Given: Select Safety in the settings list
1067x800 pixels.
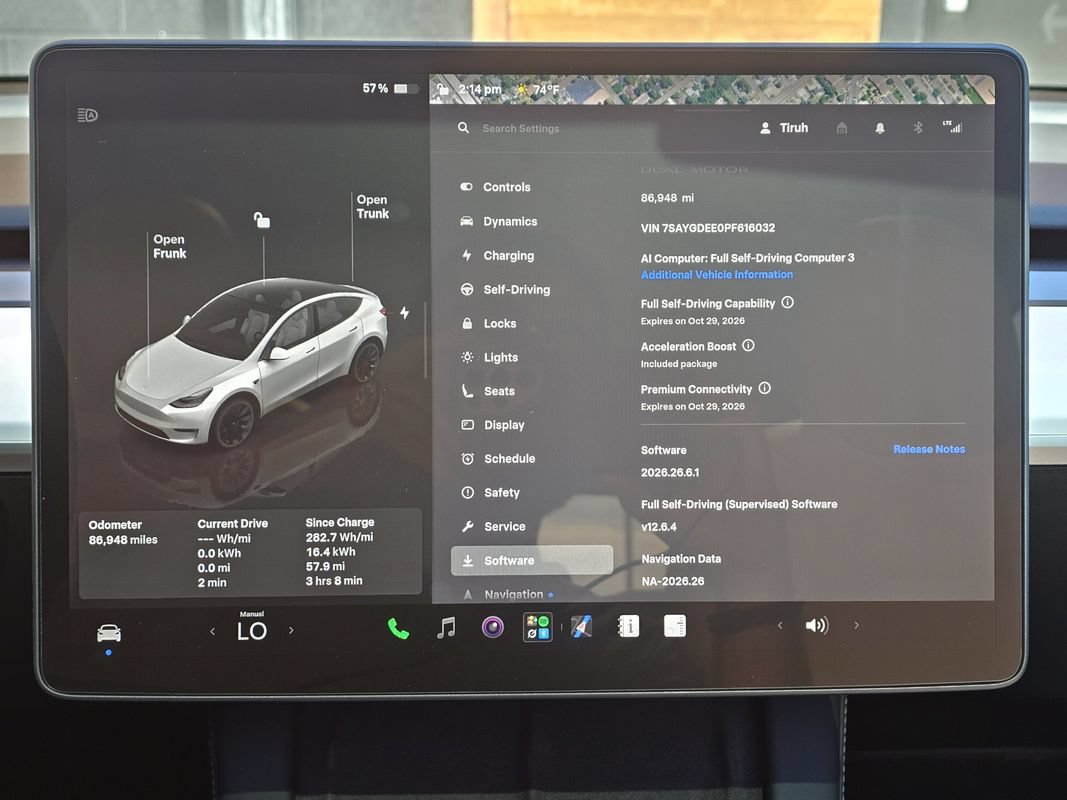Looking at the screenshot, I should [491, 493].
